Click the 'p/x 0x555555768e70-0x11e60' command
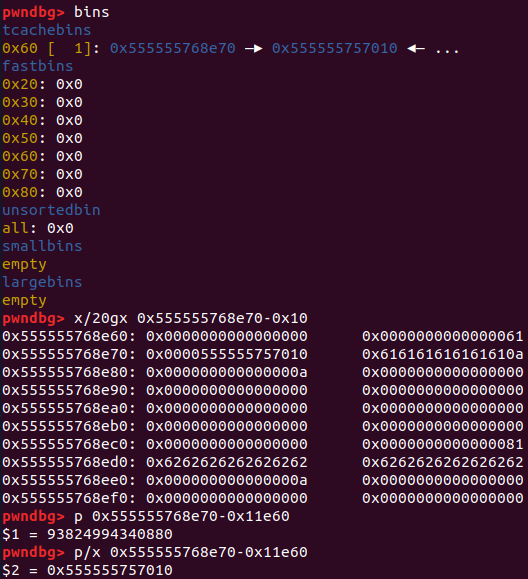Image resolution: width=528 pixels, height=579 pixels. tap(191, 552)
